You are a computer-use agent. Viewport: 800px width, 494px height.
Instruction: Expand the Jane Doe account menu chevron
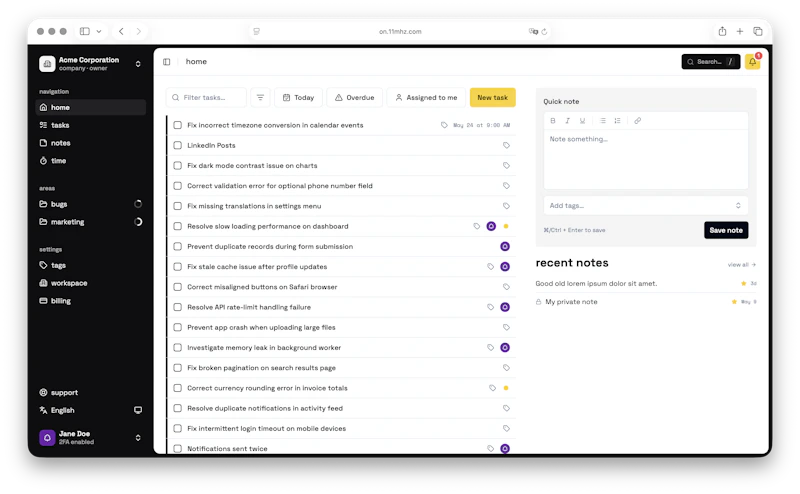(138, 438)
